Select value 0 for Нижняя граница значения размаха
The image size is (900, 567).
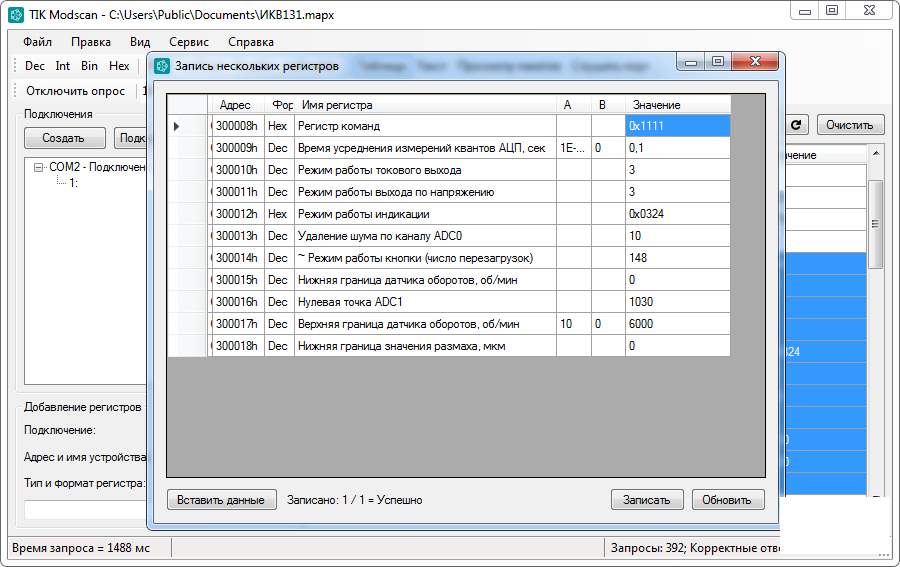coord(678,346)
